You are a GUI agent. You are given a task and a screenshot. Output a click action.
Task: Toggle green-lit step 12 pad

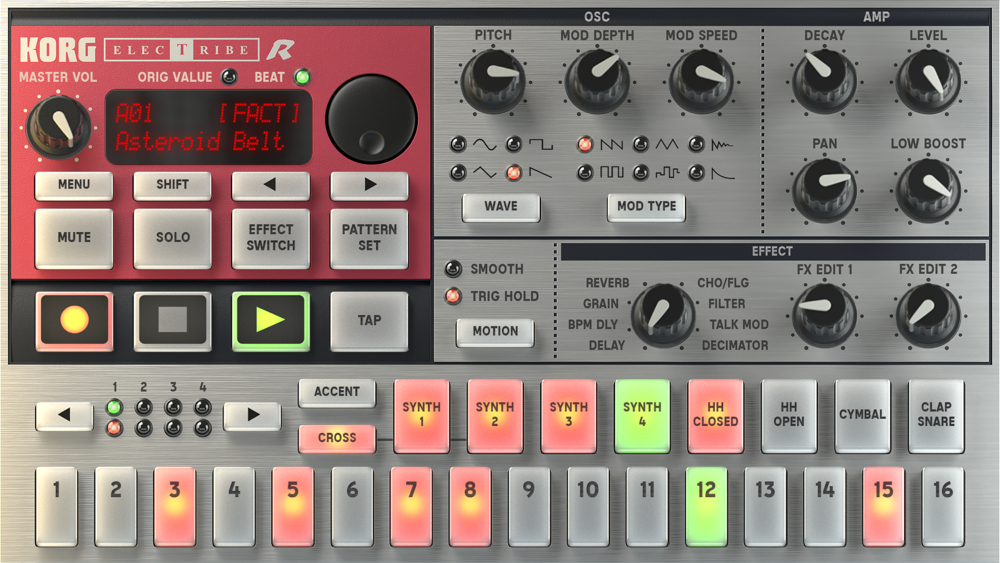pos(706,507)
